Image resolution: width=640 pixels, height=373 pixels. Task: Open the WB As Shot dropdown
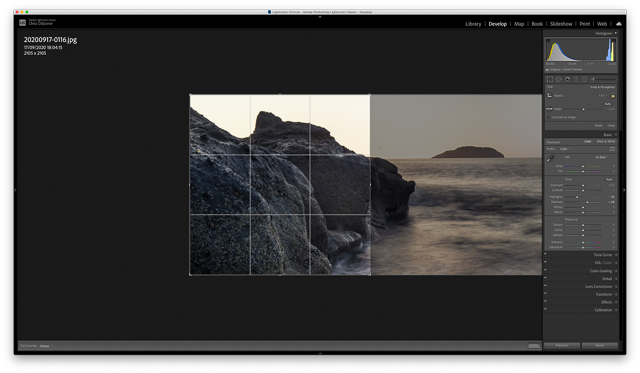pyautogui.click(x=602, y=157)
